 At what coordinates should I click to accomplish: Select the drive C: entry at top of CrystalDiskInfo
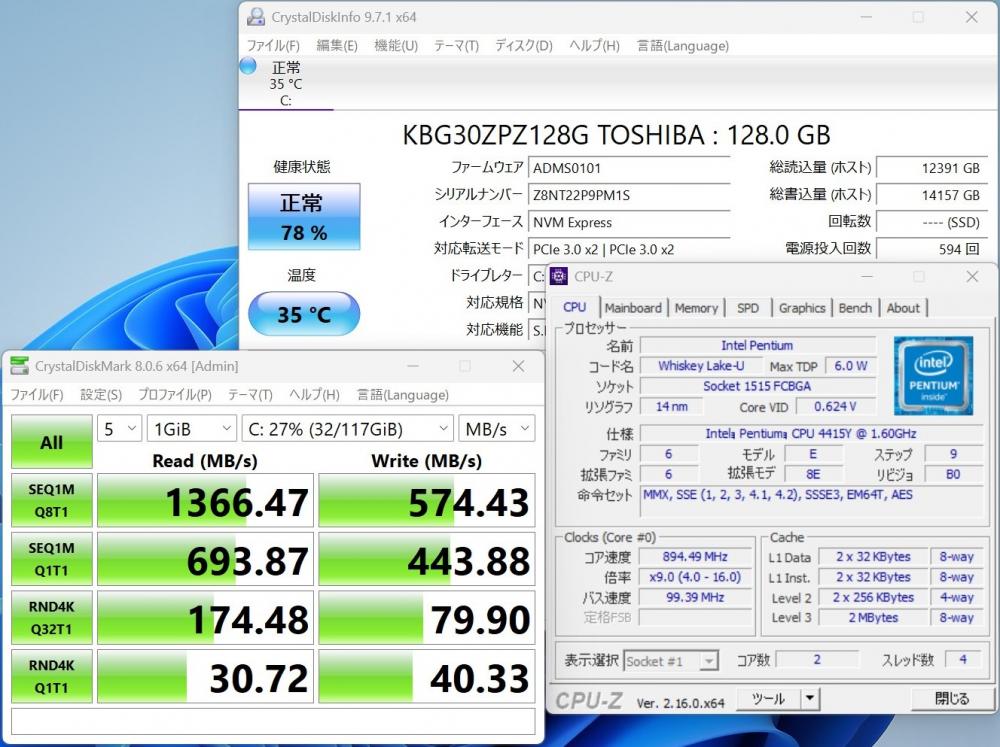click(286, 83)
